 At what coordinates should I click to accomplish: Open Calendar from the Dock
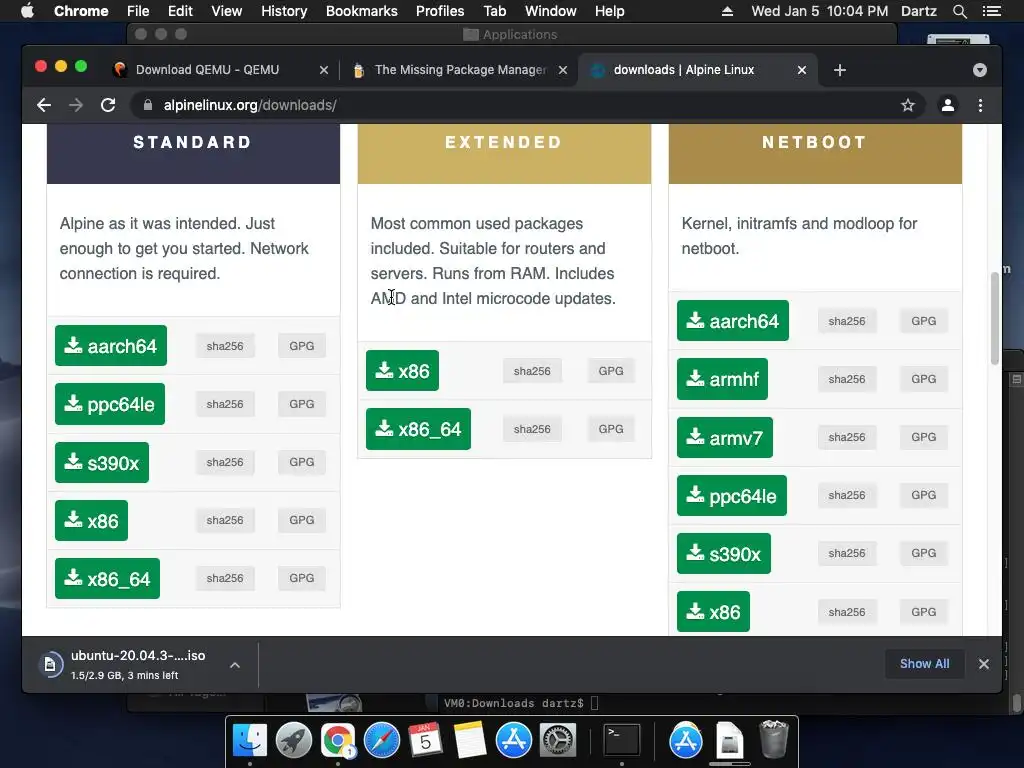(x=425, y=741)
